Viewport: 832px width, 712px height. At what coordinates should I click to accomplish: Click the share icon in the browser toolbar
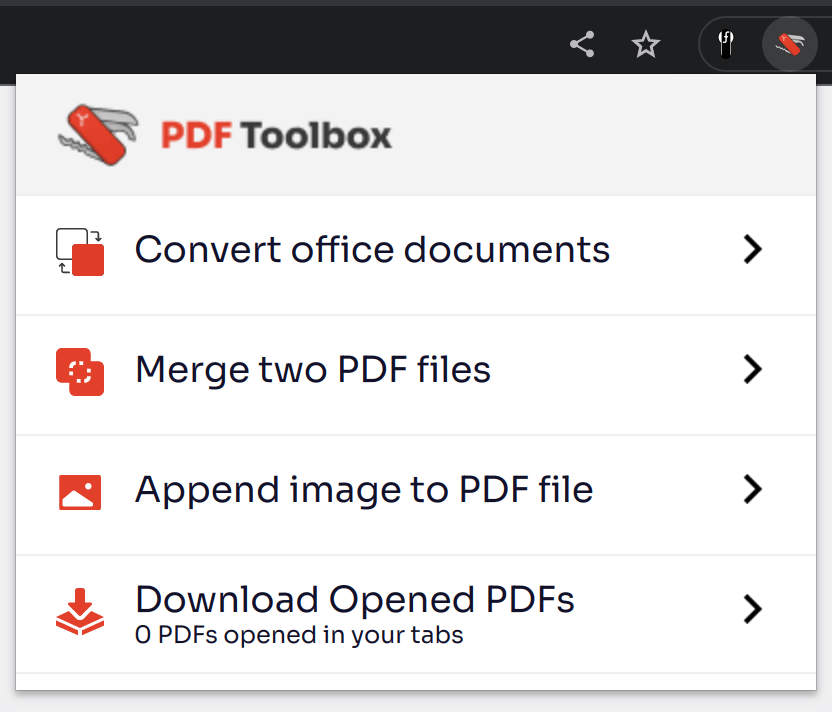tap(581, 44)
